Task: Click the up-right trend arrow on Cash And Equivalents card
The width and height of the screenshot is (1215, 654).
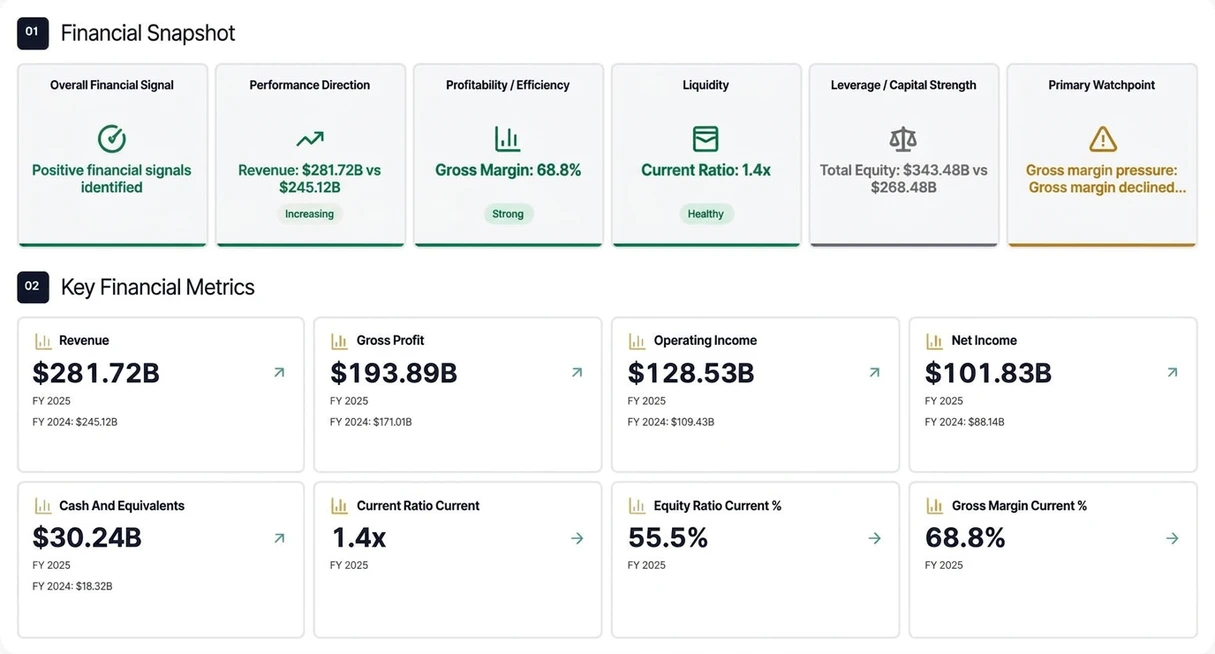Action: click(x=279, y=538)
